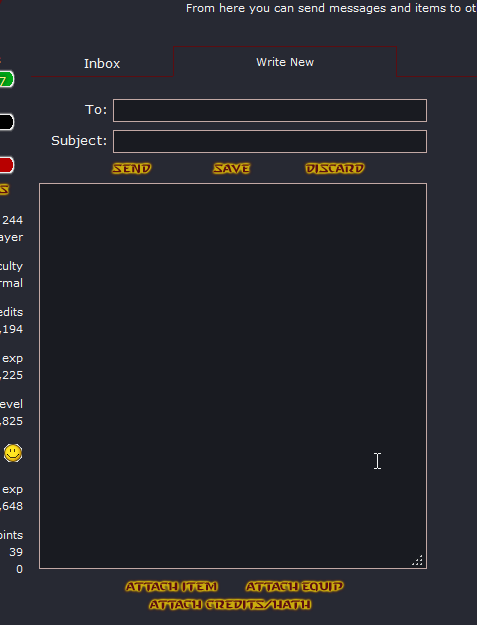Open the Attach Equip option

click(x=294, y=586)
